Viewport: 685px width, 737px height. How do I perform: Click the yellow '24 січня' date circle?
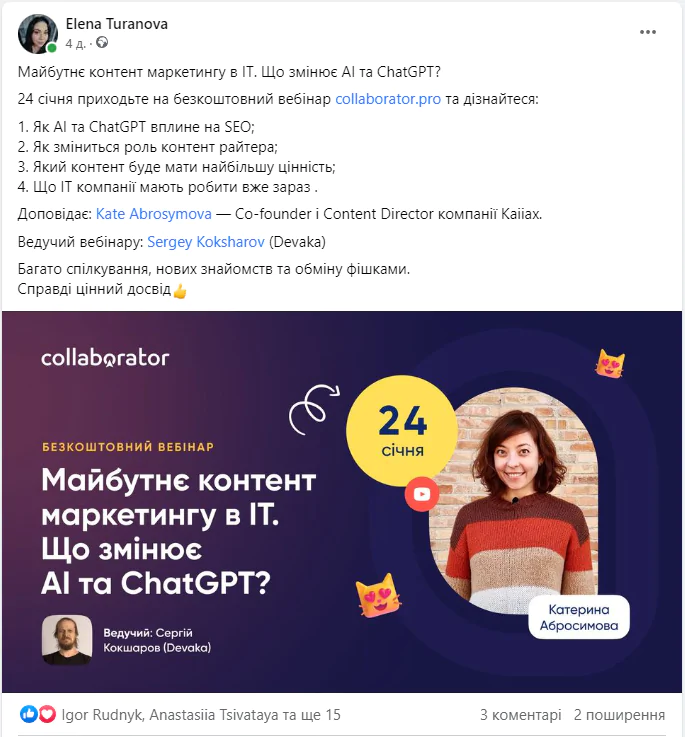point(402,430)
